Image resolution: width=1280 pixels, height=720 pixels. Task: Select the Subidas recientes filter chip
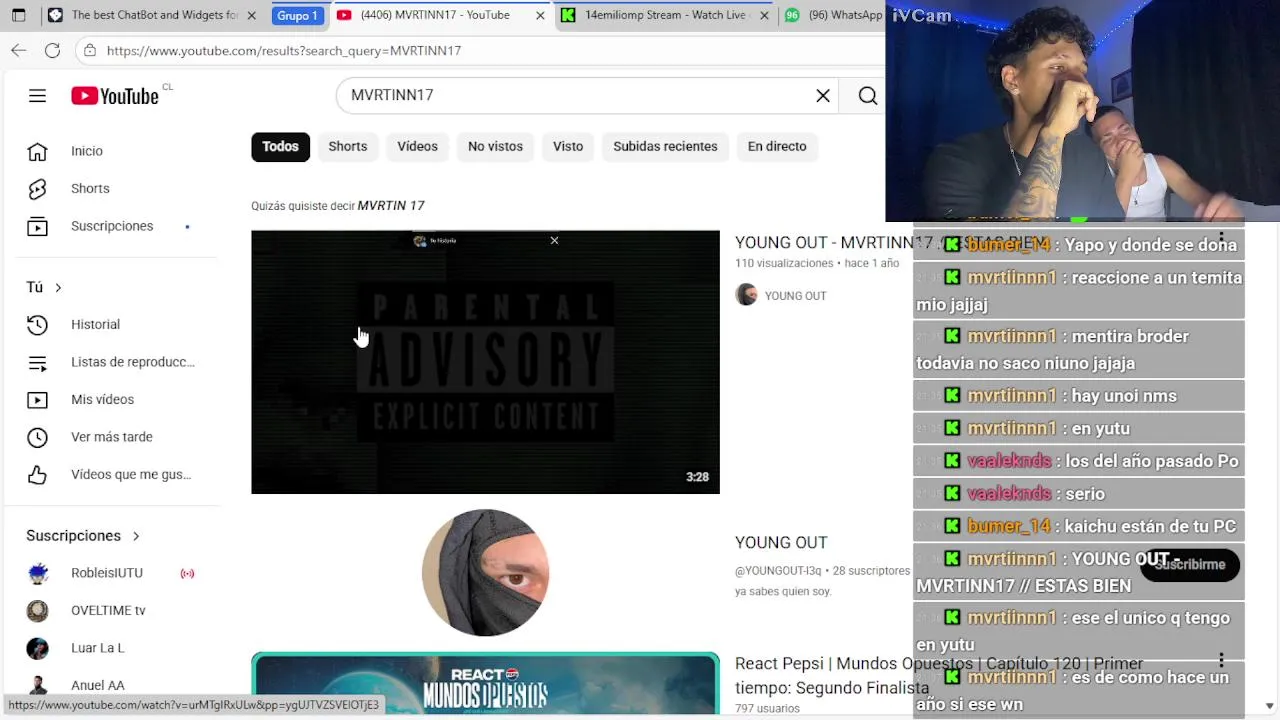pyautogui.click(x=665, y=146)
